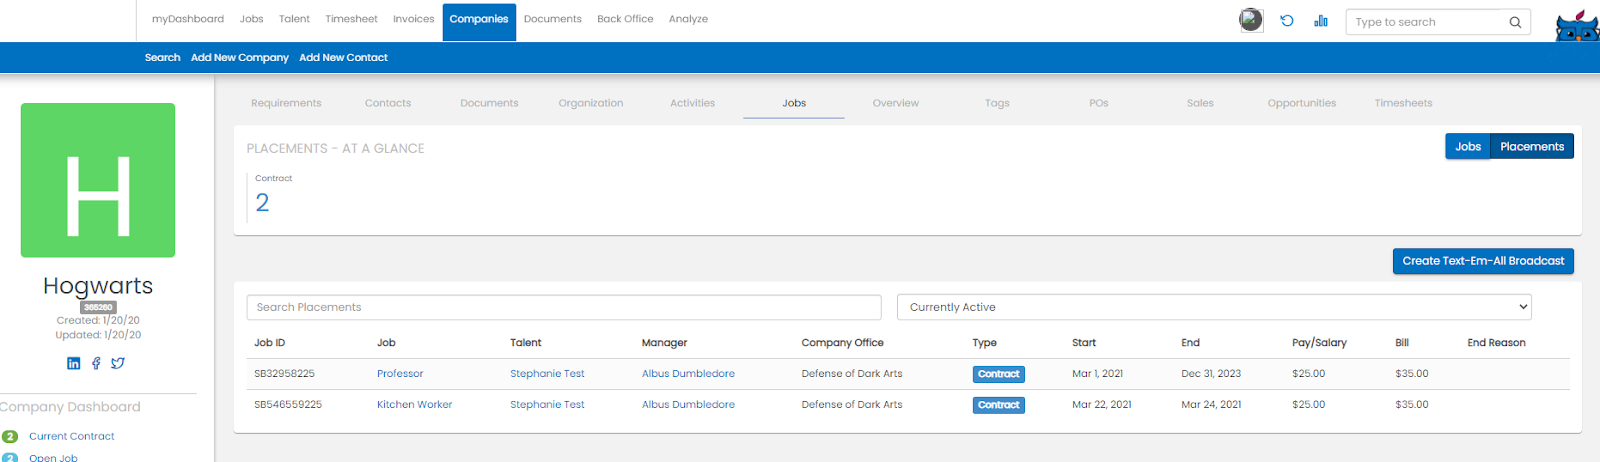Open Current Contract sidebar link
The width and height of the screenshot is (1600, 462).
(x=72, y=436)
